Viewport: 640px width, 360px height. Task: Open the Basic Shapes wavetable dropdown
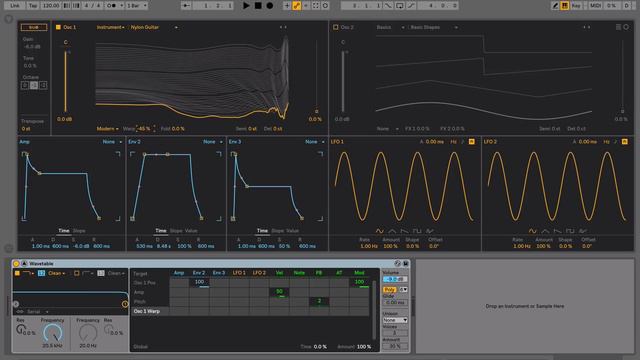coord(433,27)
